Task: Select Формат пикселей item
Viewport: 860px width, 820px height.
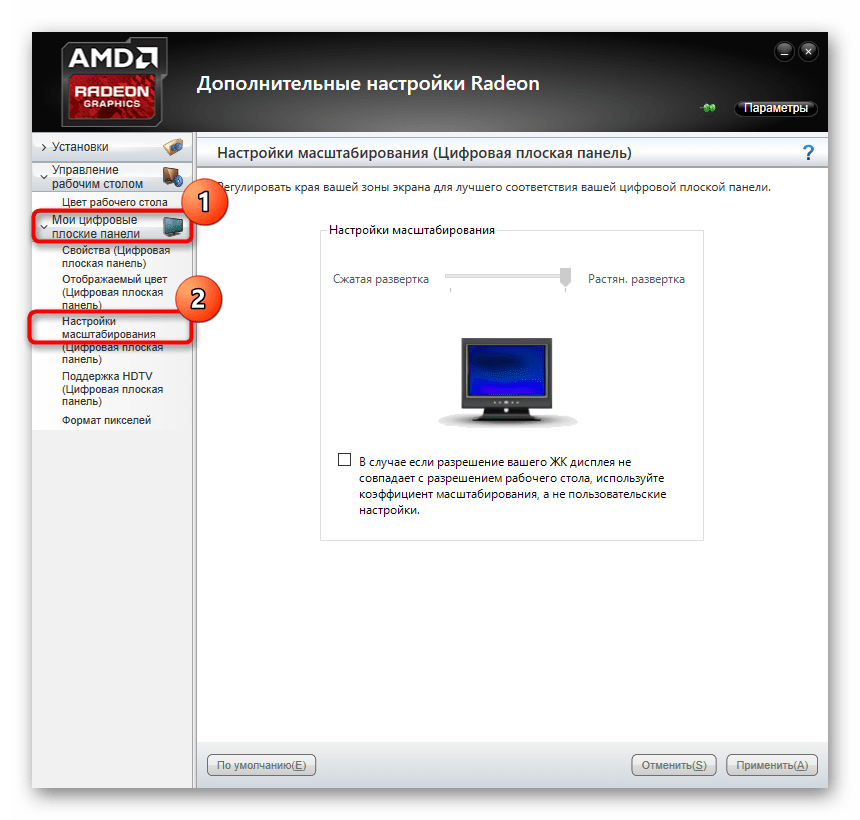Action: point(106,420)
